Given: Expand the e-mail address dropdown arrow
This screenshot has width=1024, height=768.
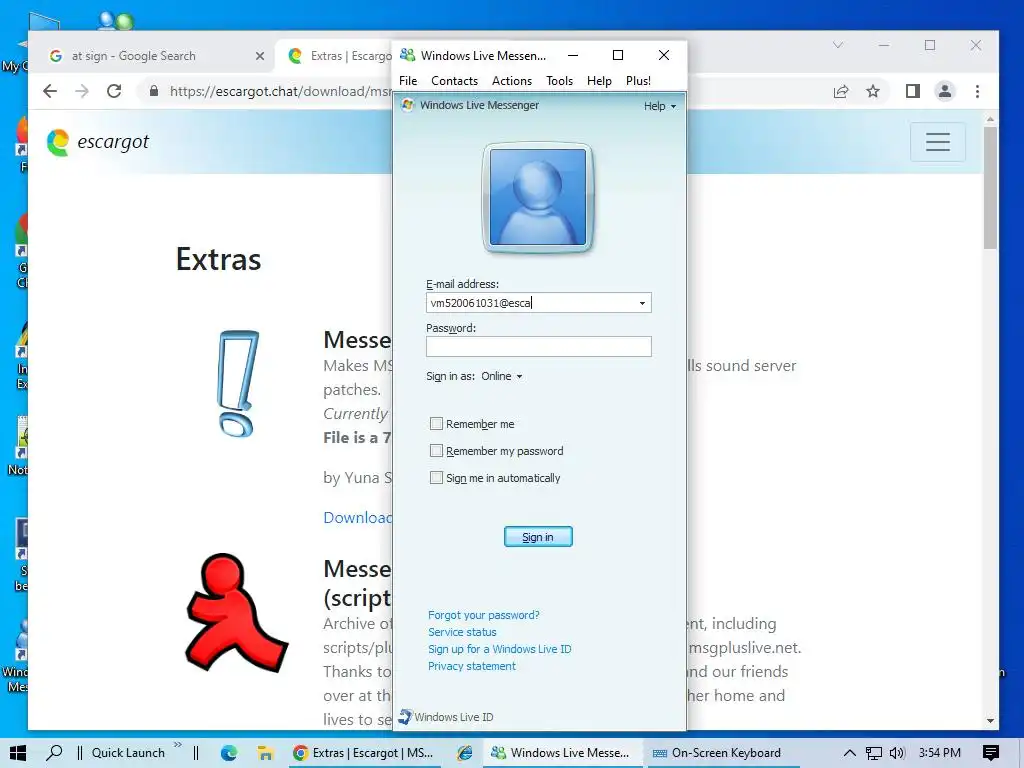Looking at the screenshot, I should click(x=642, y=303).
